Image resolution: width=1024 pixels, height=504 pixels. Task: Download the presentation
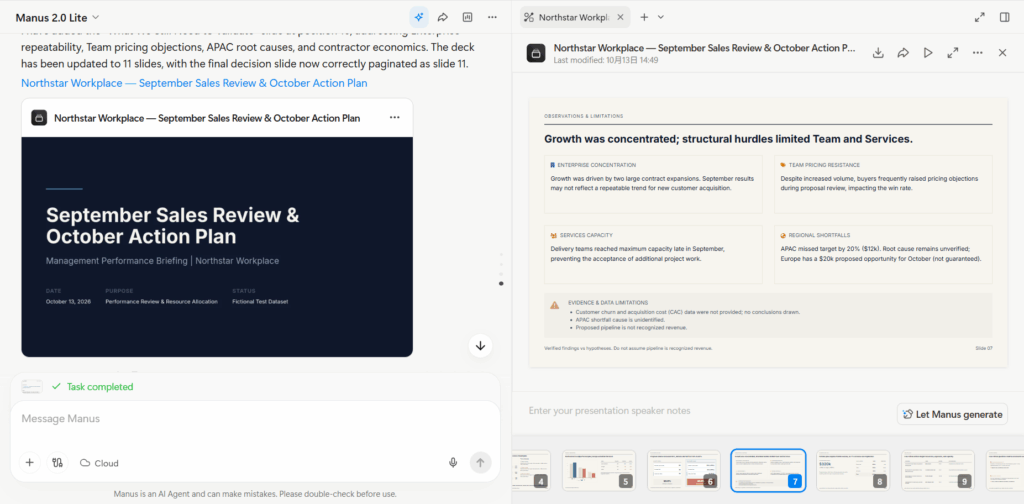coord(878,53)
